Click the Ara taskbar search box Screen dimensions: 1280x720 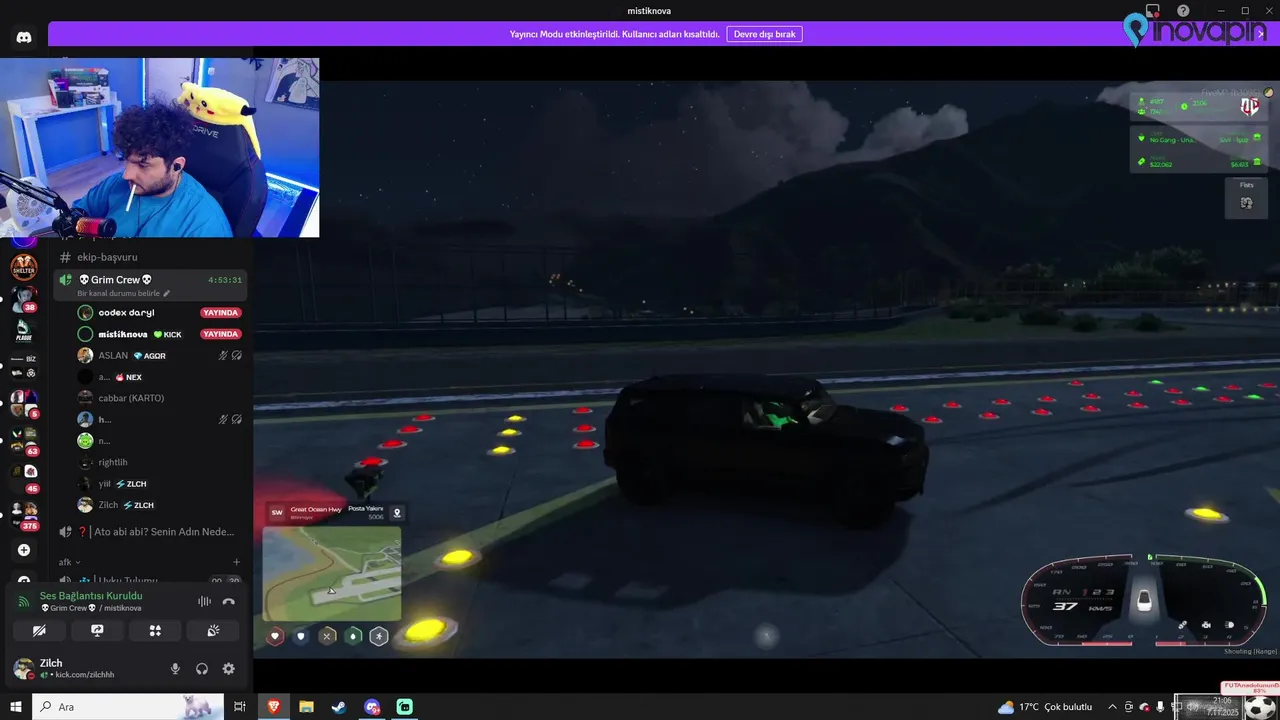tap(127, 707)
